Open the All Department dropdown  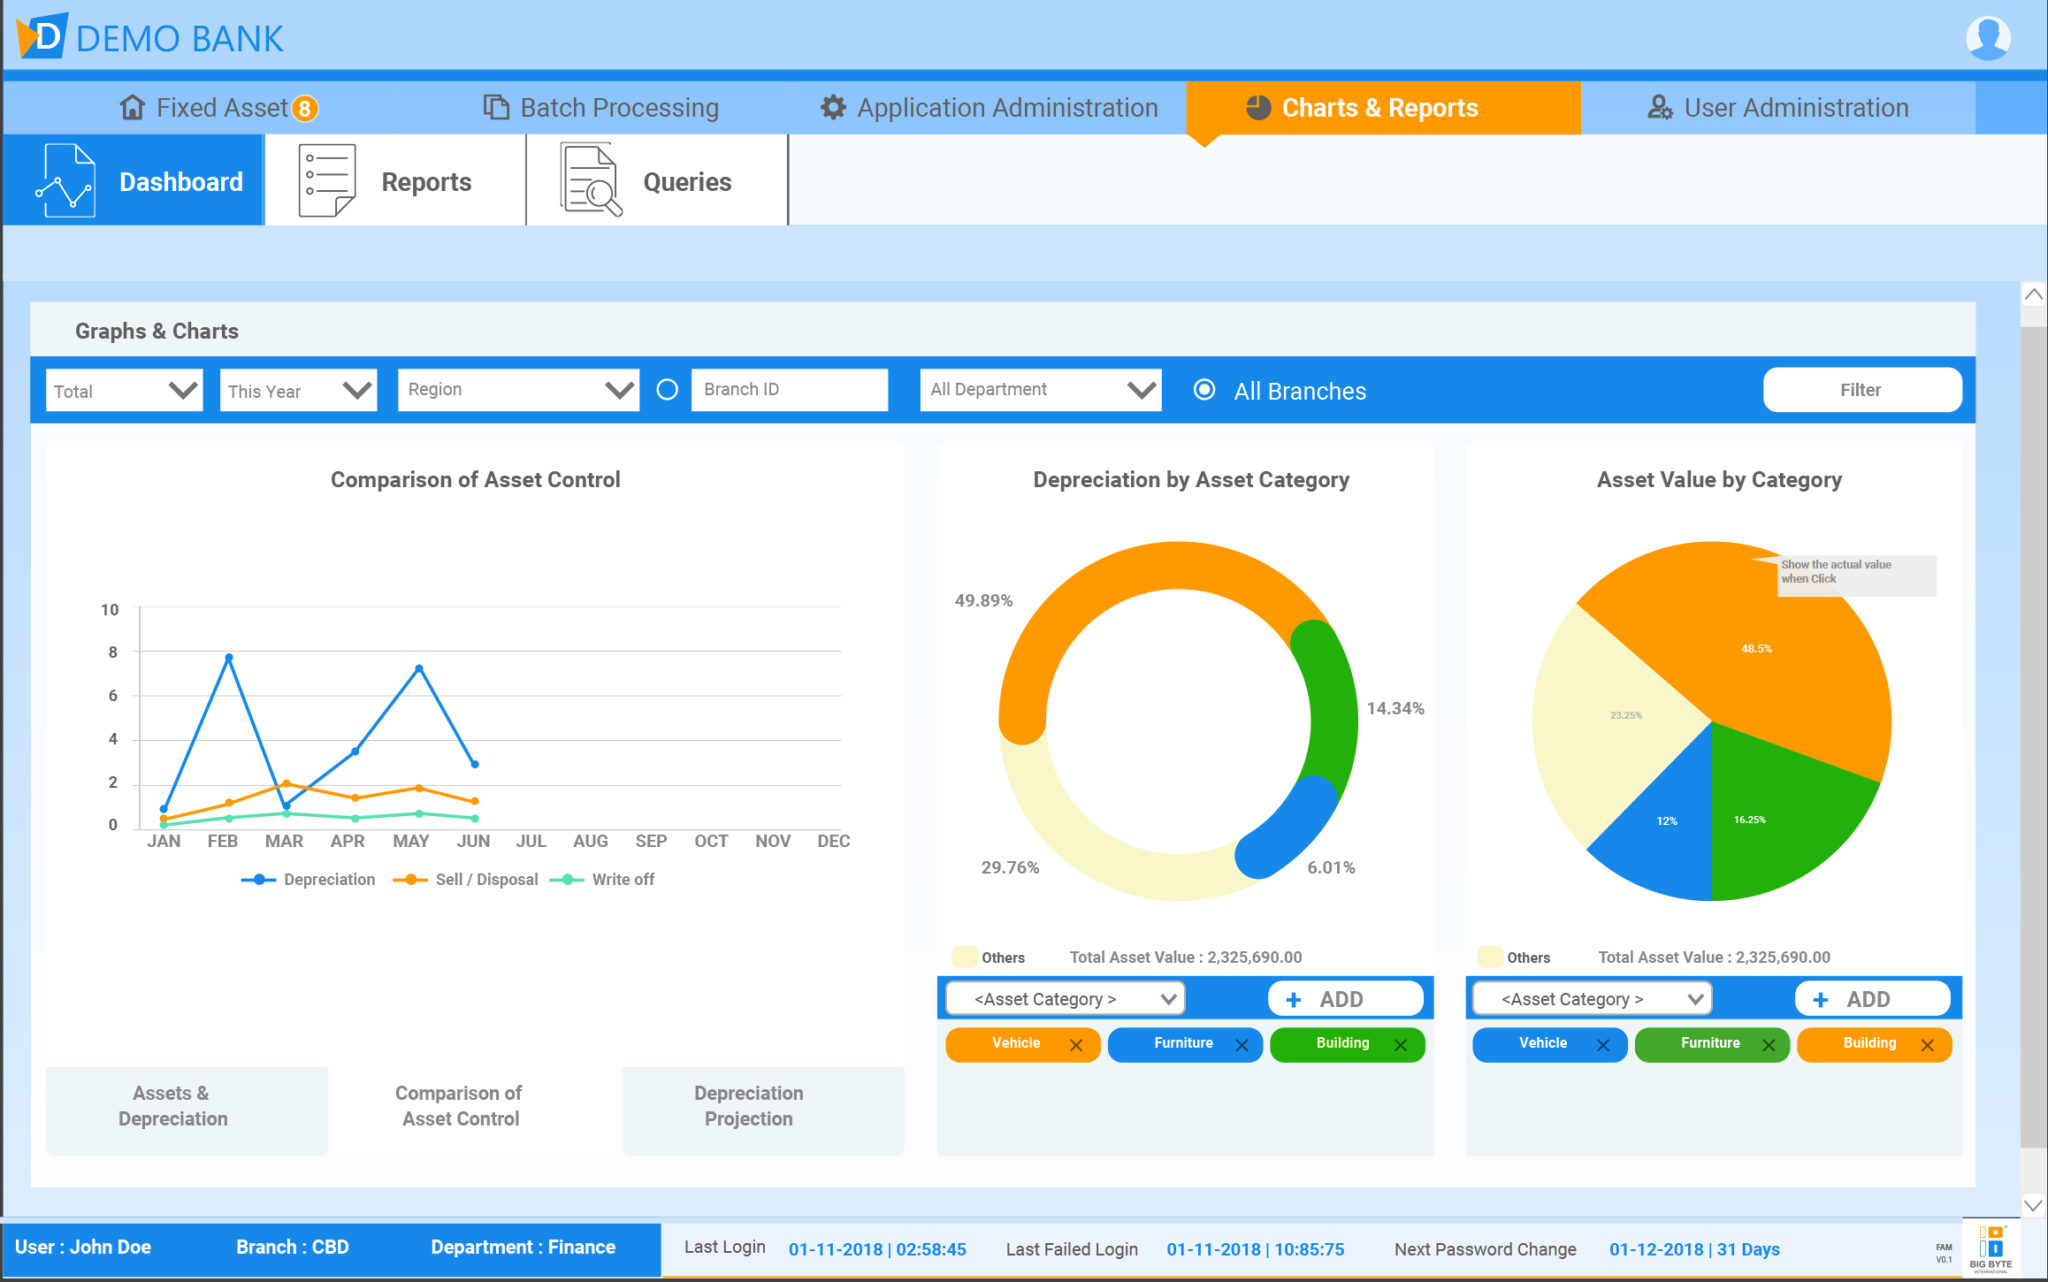point(1040,390)
